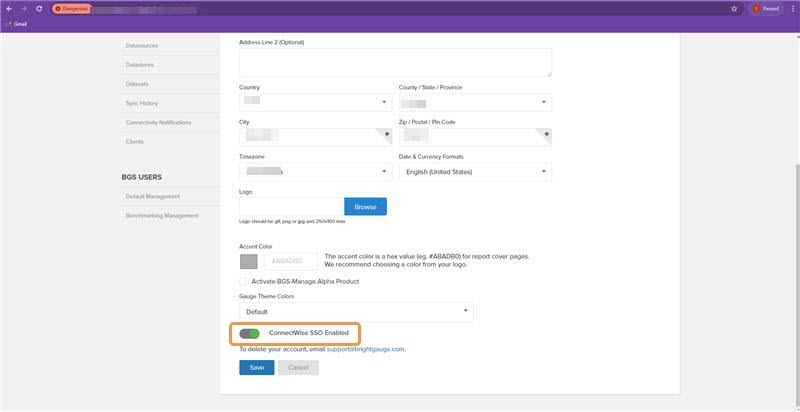Screen dimensions: 800x412
Task: Open Connectivity Notifications in the sidebar
Action: (x=159, y=123)
